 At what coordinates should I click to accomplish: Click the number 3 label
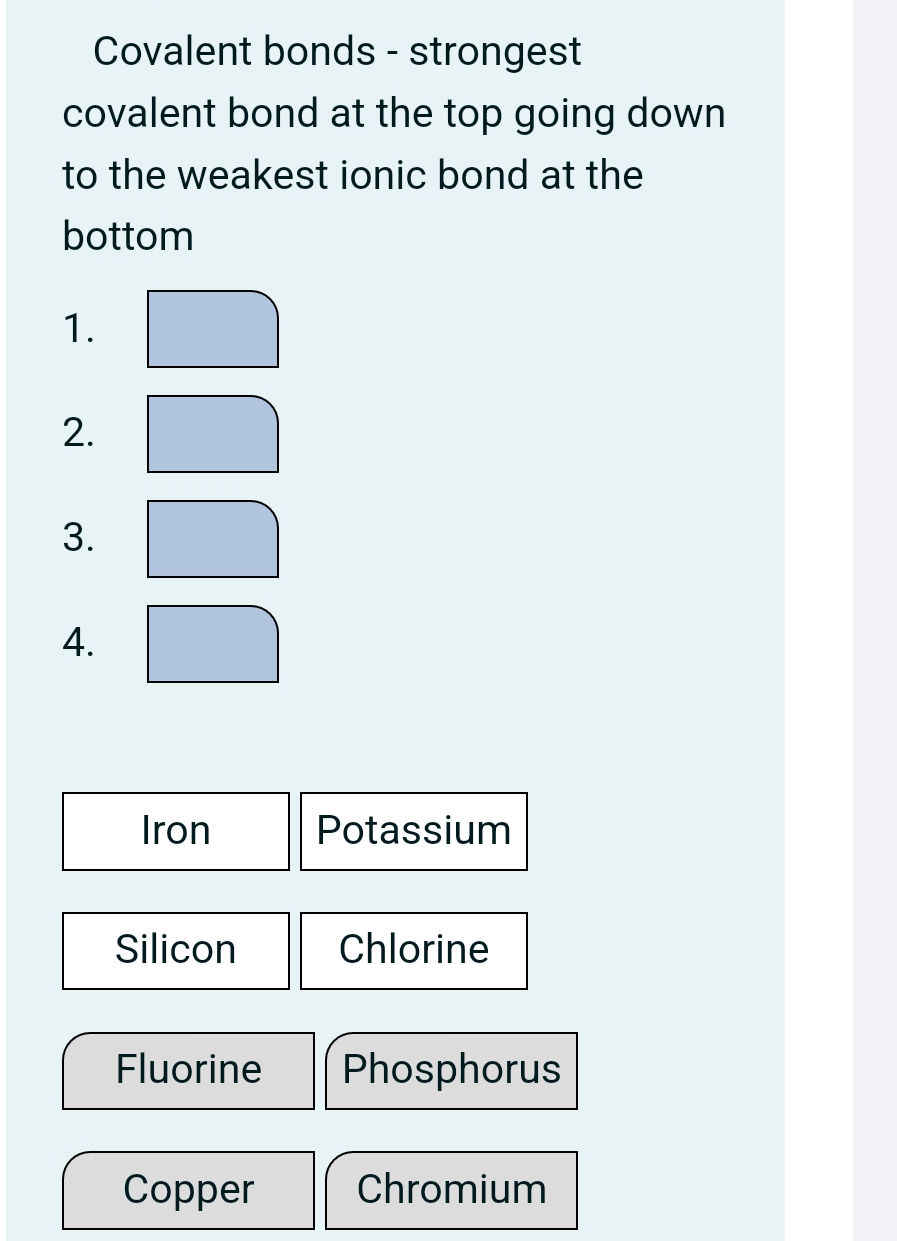78,538
